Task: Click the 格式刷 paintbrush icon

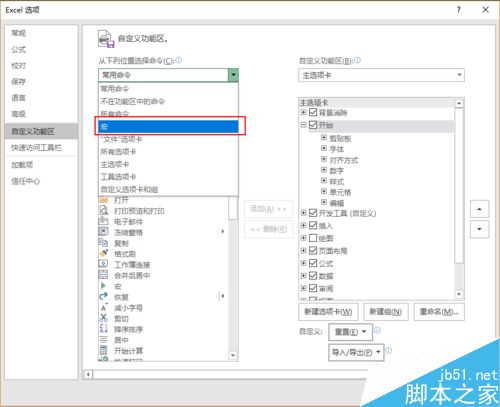Action: click(104, 253)
